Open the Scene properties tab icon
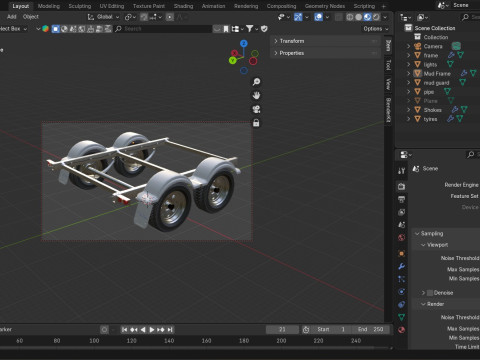Image resolution: width=480 pixels, height=360 pixels. (401, 225)
